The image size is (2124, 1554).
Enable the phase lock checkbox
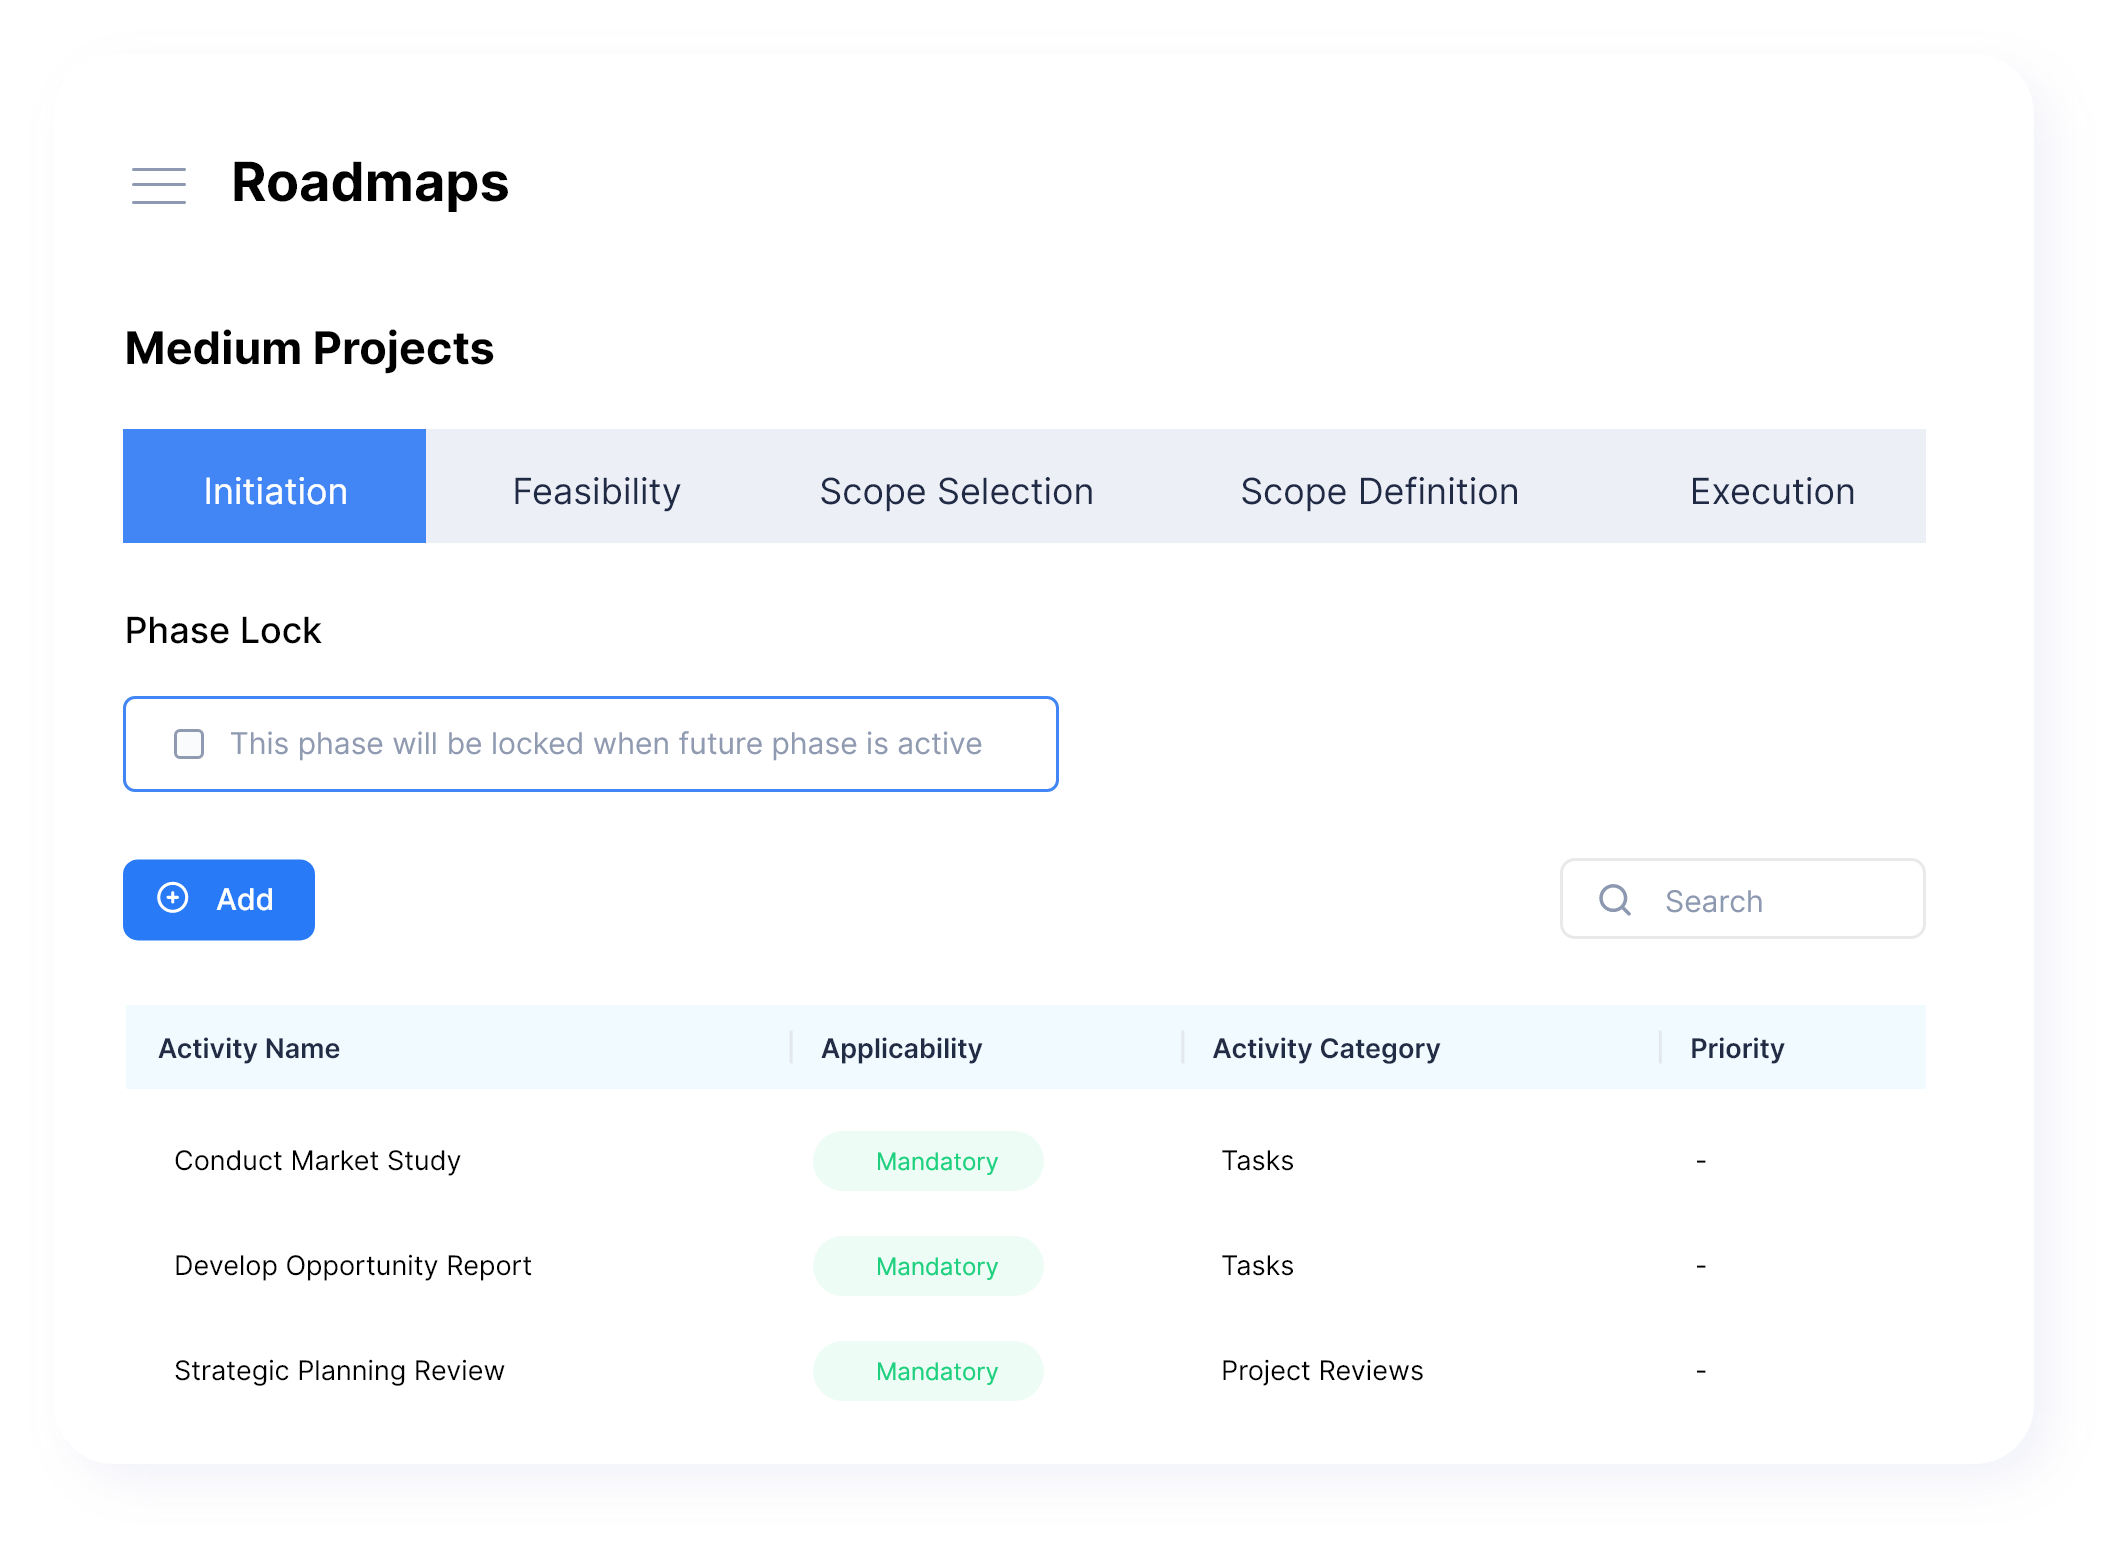189,744
